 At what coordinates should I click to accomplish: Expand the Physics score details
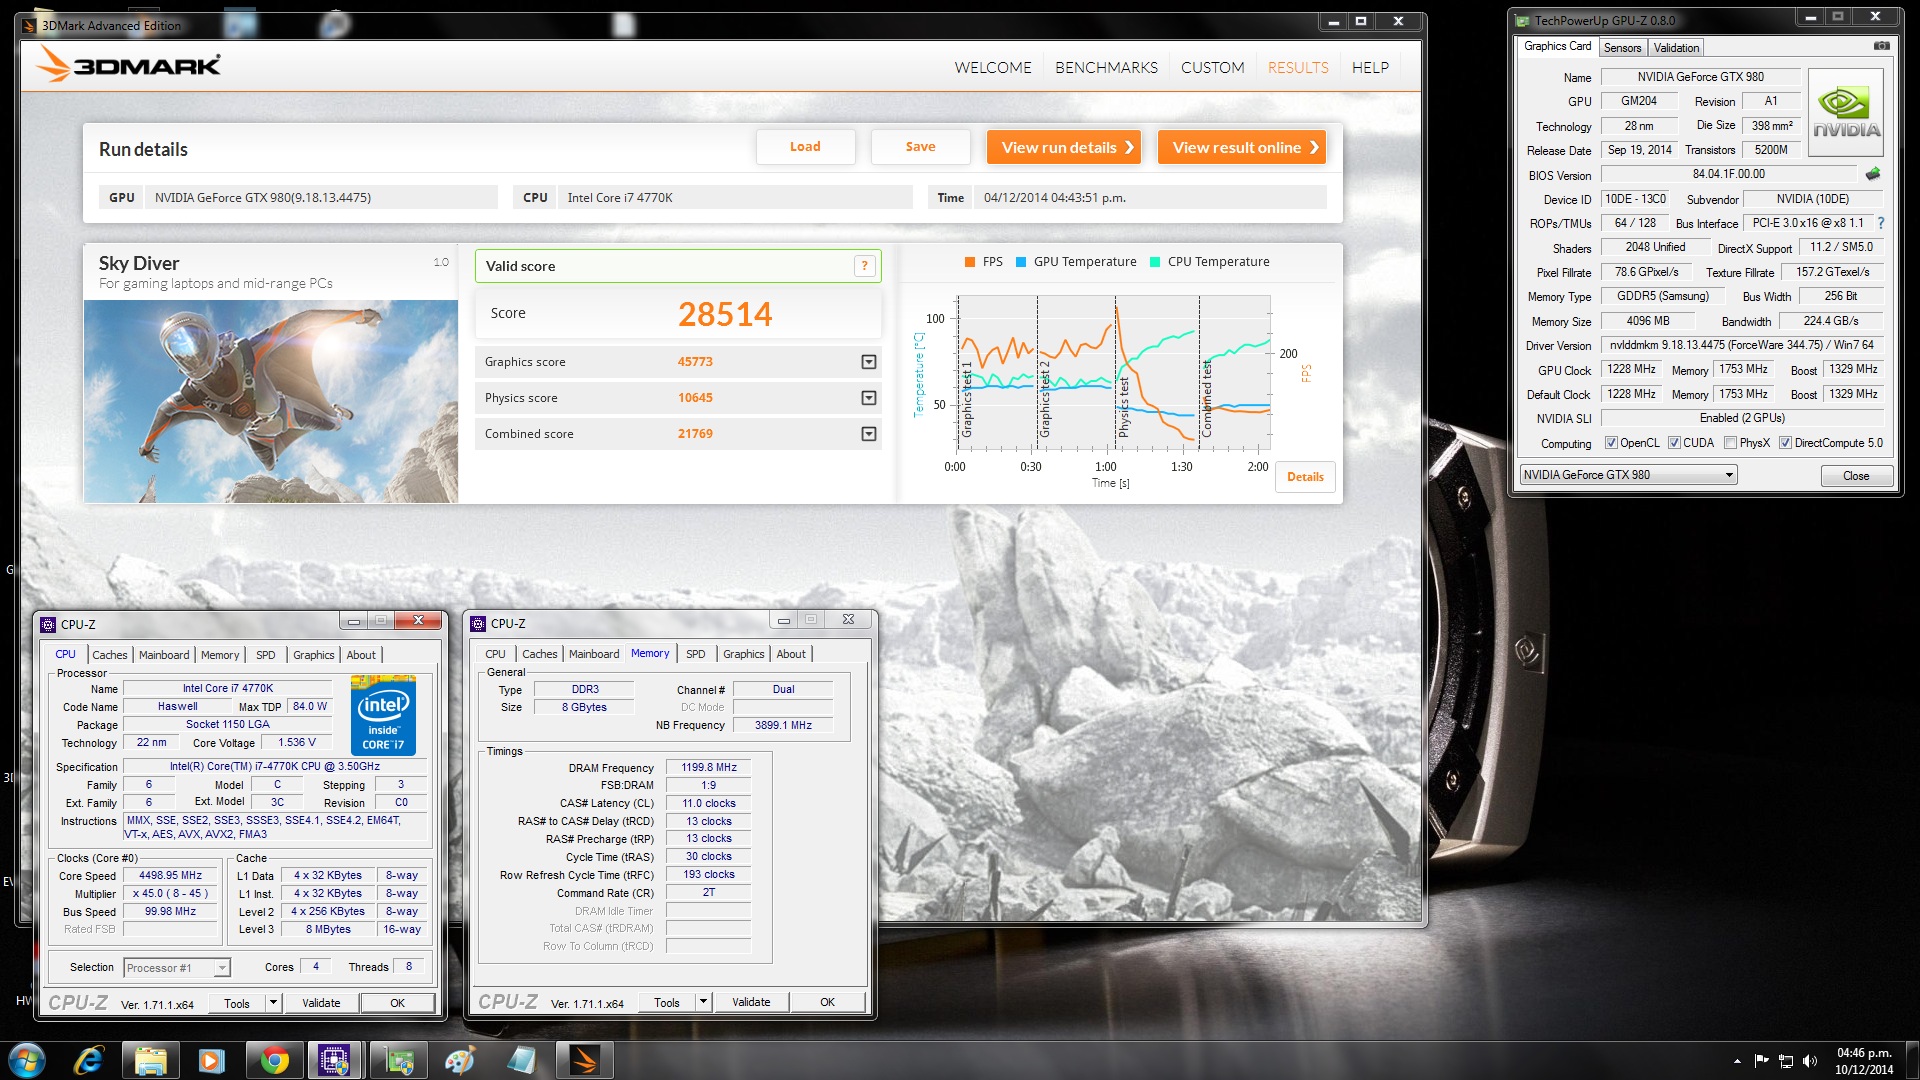[x=868, y=398]
